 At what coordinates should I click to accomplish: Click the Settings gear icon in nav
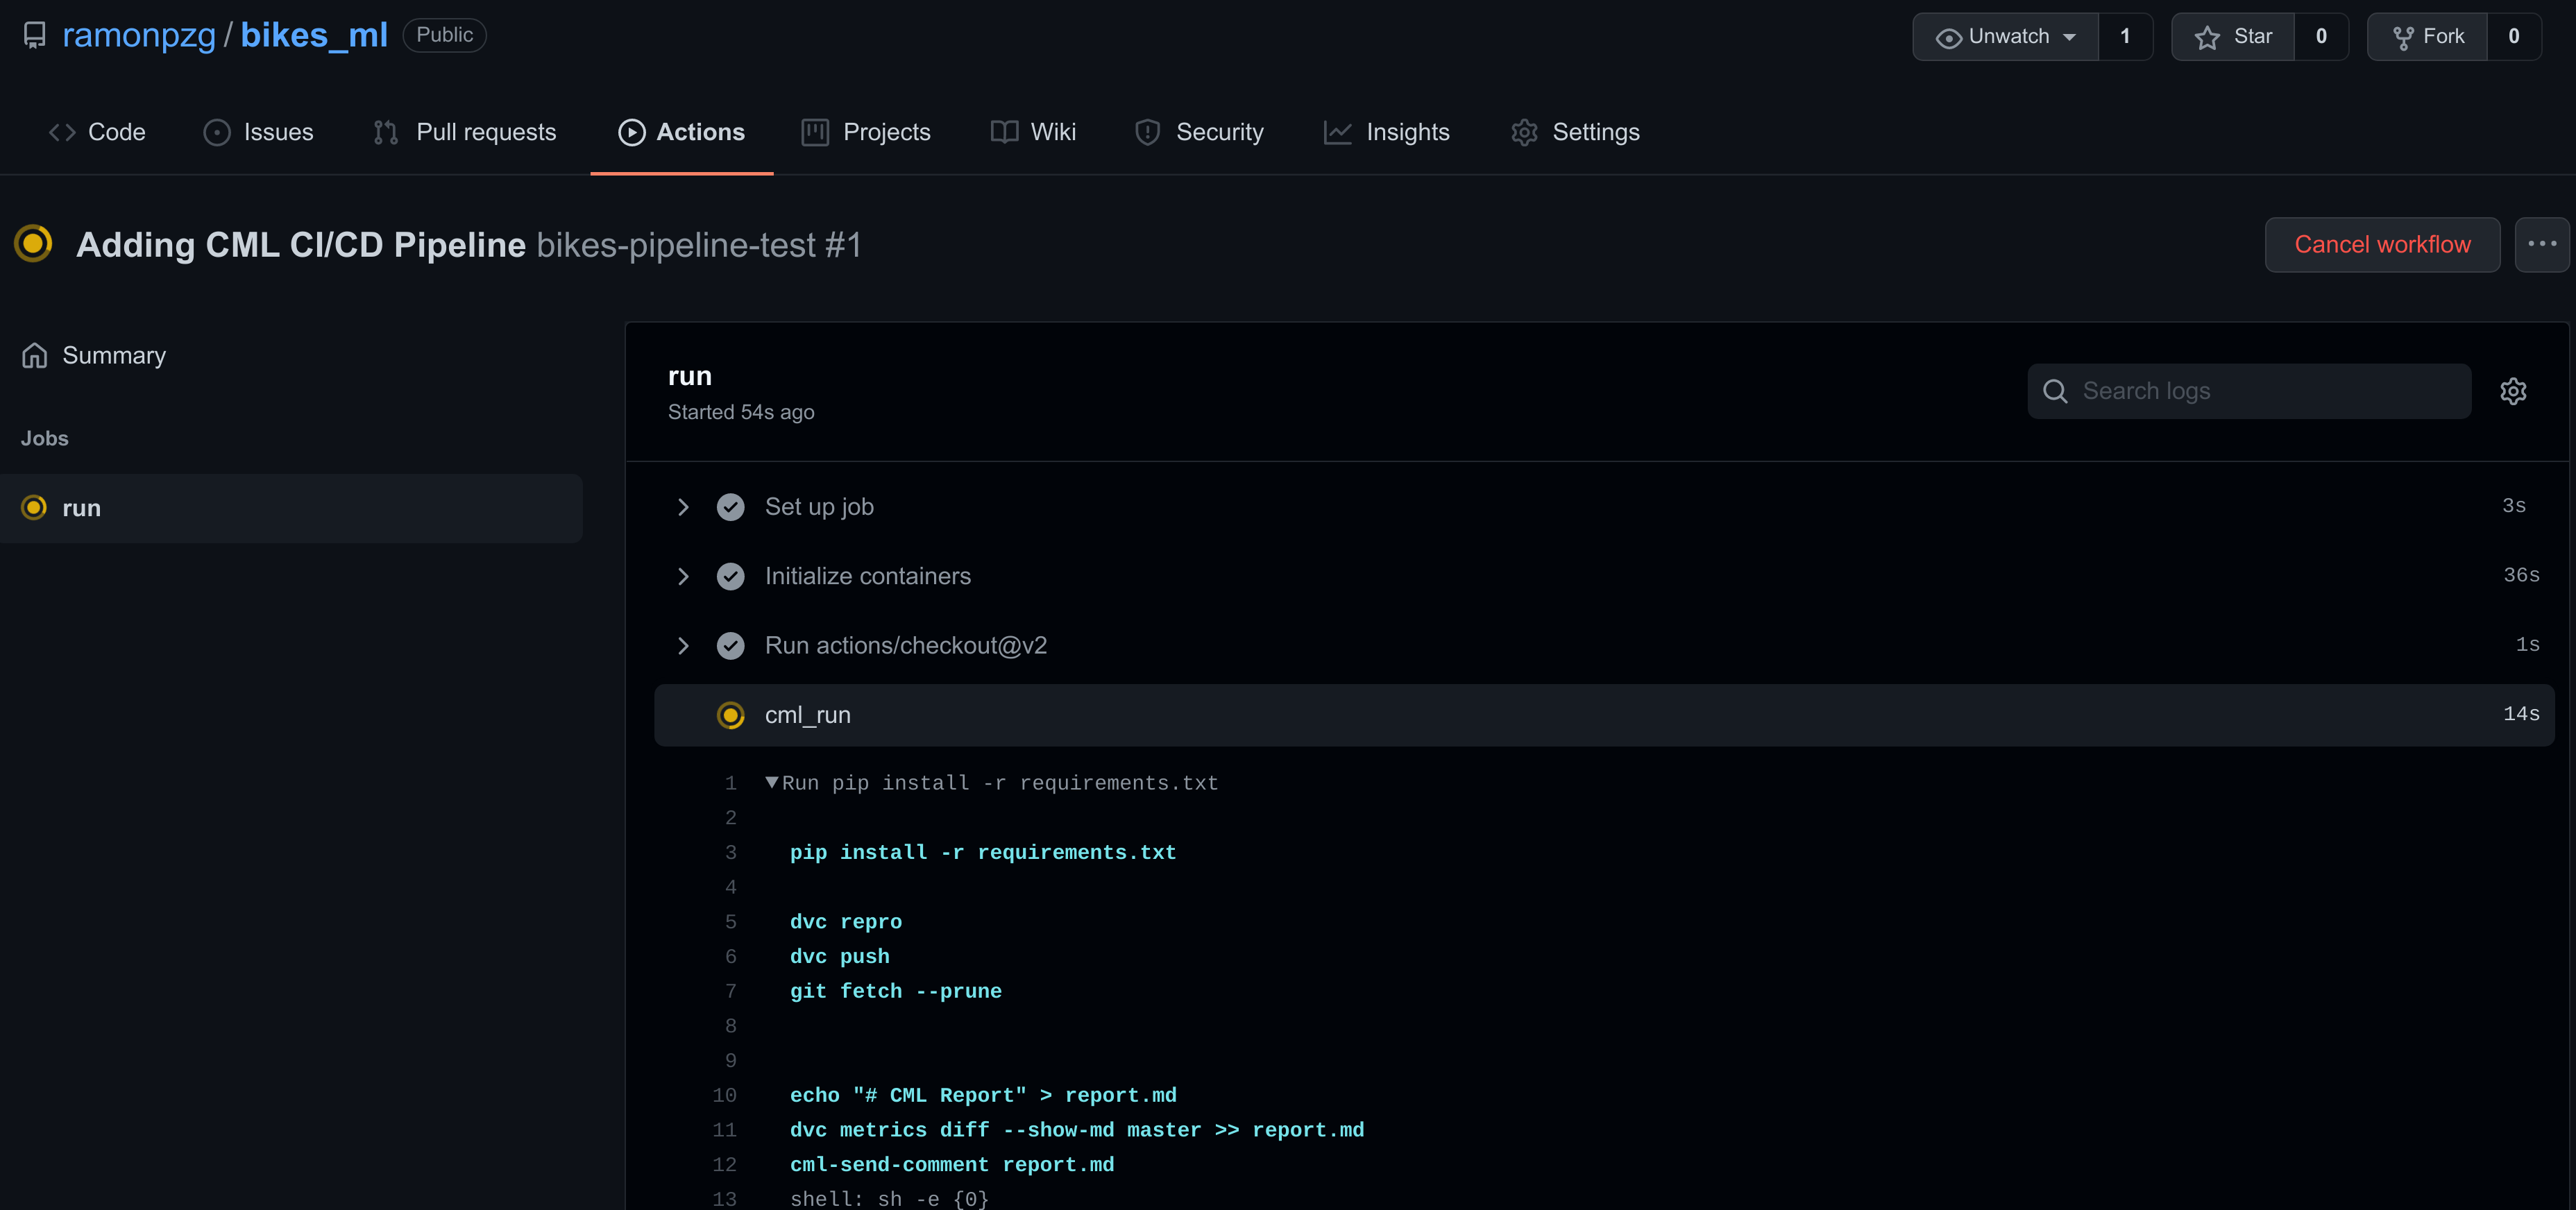click(1524, 132)
